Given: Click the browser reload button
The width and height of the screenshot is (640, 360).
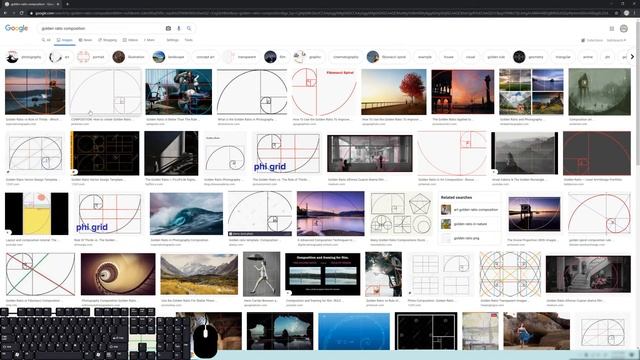Looking at the screenshot, I should [x=22, y=13].
